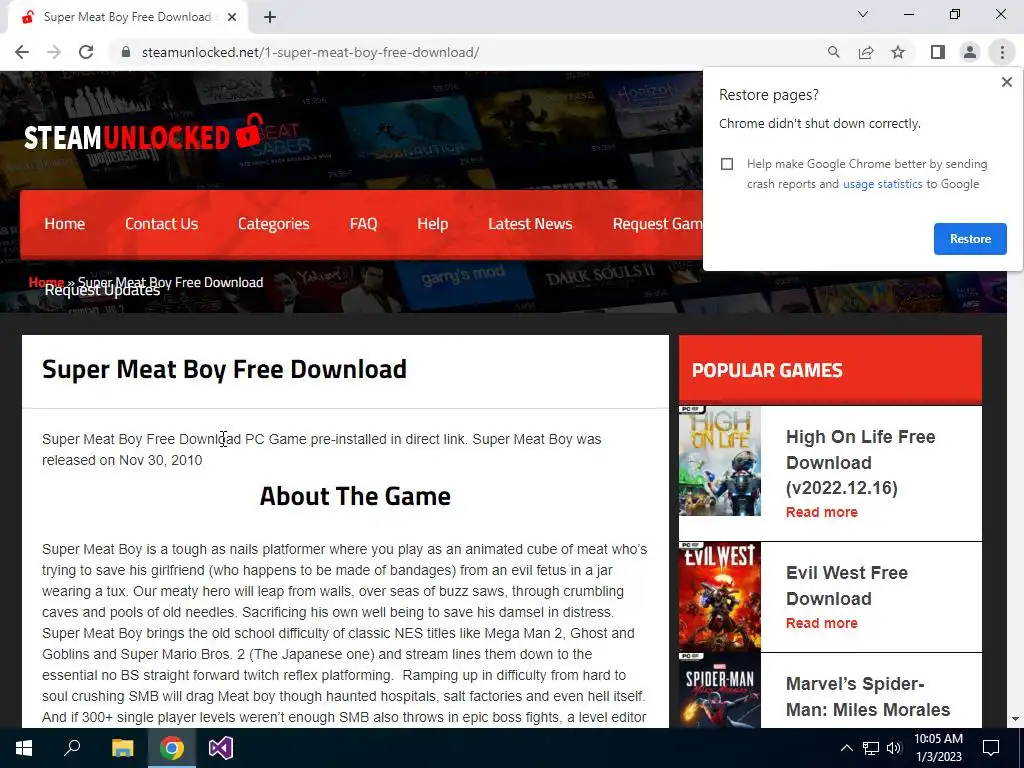Open the usage statistics link
Viewport: 1024px width, 768px height.
click(882, 184)
